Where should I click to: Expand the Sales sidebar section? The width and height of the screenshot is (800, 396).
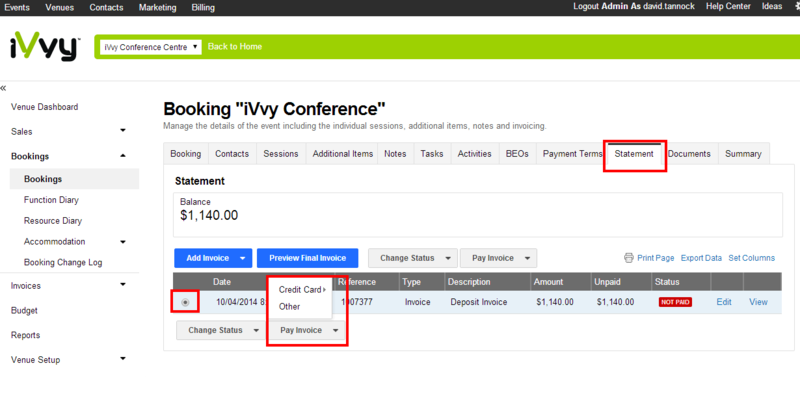[x=122, y=131]
